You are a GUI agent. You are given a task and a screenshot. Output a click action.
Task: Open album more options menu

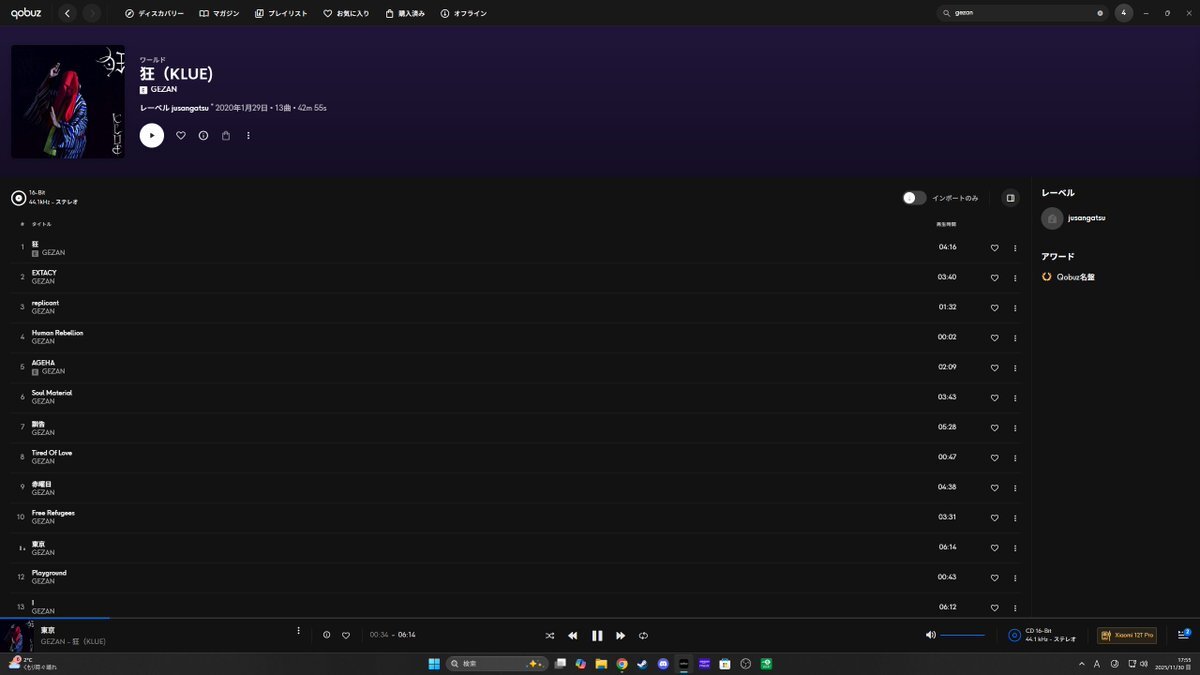pyautogui.click(x=248, y=136)
